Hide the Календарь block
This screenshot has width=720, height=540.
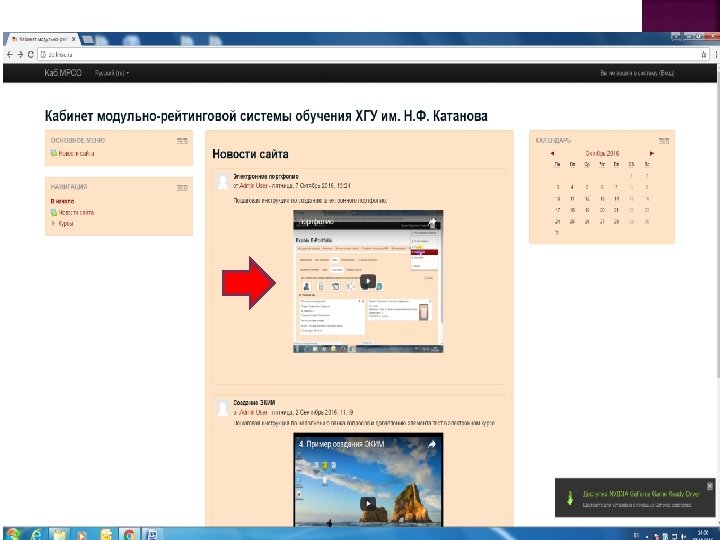coord(661,141)
